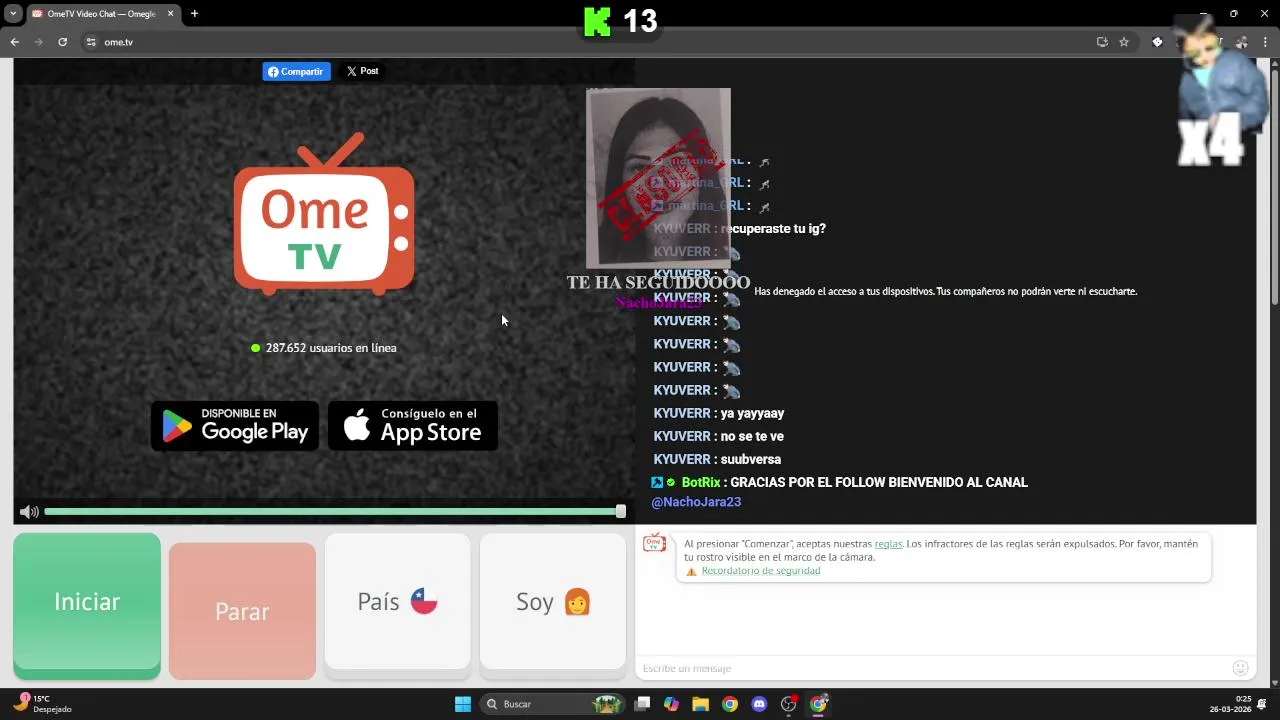Reload the ome.tv page
The image size is (1280, 720).
click(x=62, y=42)
